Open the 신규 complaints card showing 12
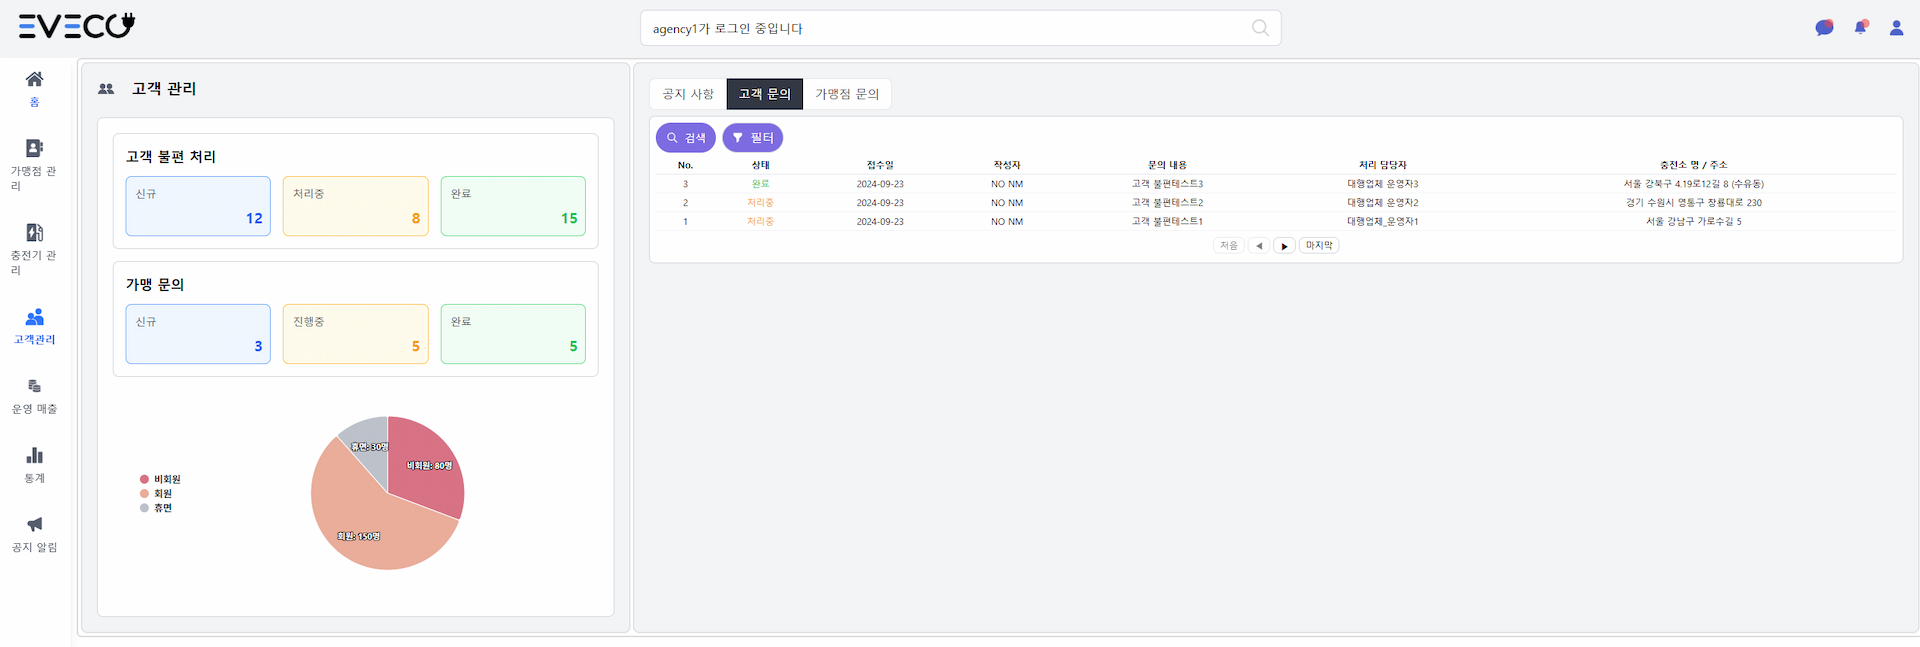The image size is (1920, 647). click(198, 206)
